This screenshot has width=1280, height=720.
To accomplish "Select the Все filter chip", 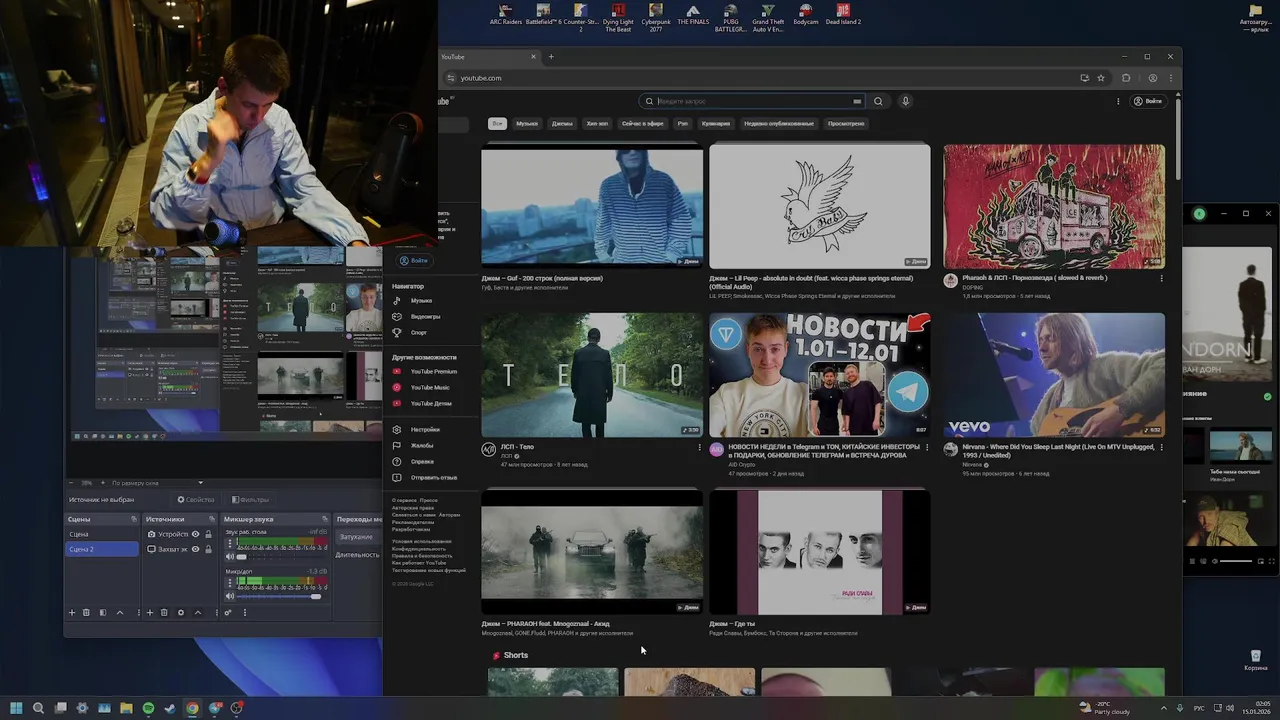I will click(x=497, y=124).
